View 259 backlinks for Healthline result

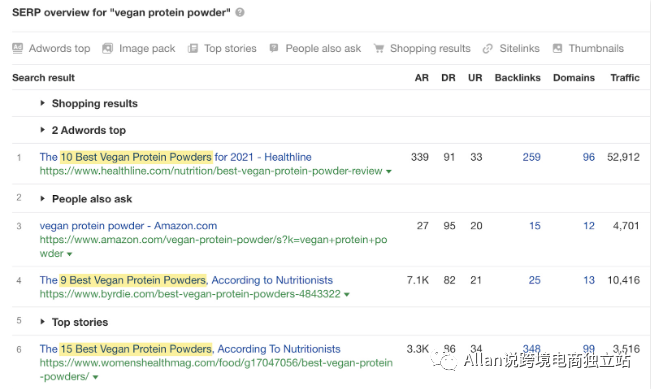531,157
